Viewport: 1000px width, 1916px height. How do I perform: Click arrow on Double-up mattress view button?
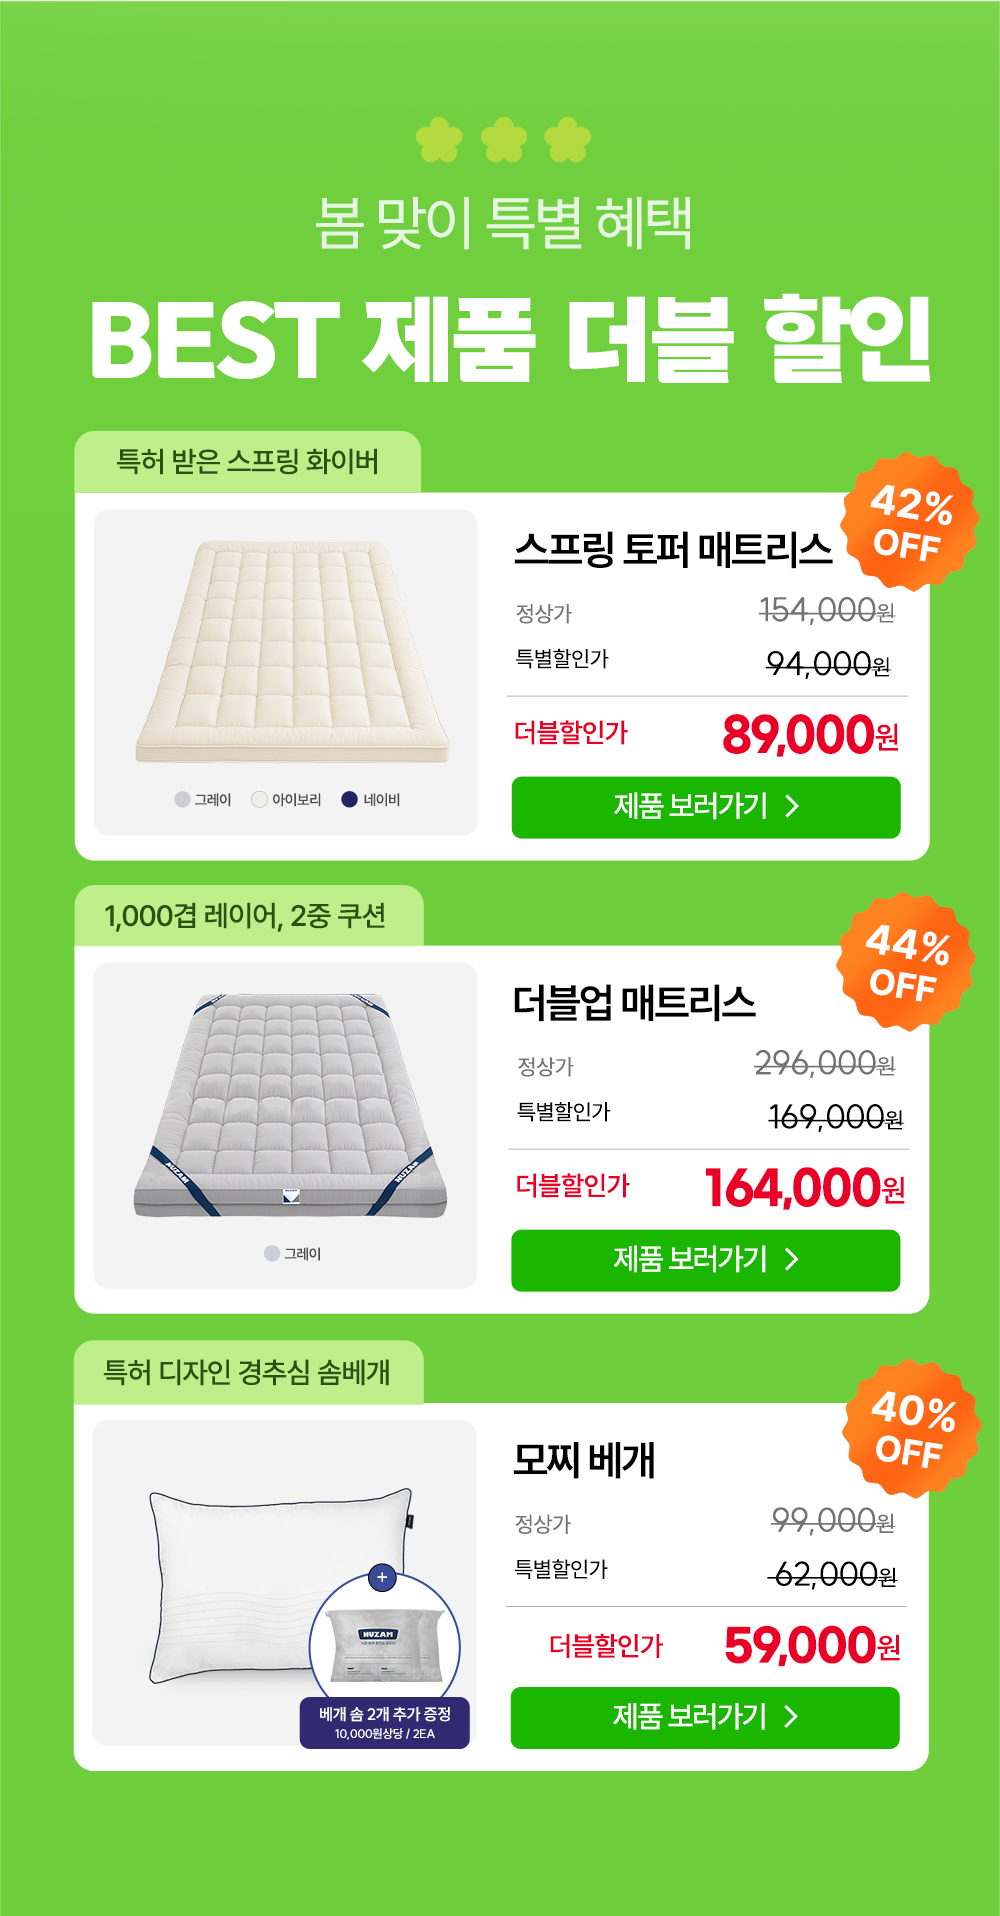coord(792,1259)
